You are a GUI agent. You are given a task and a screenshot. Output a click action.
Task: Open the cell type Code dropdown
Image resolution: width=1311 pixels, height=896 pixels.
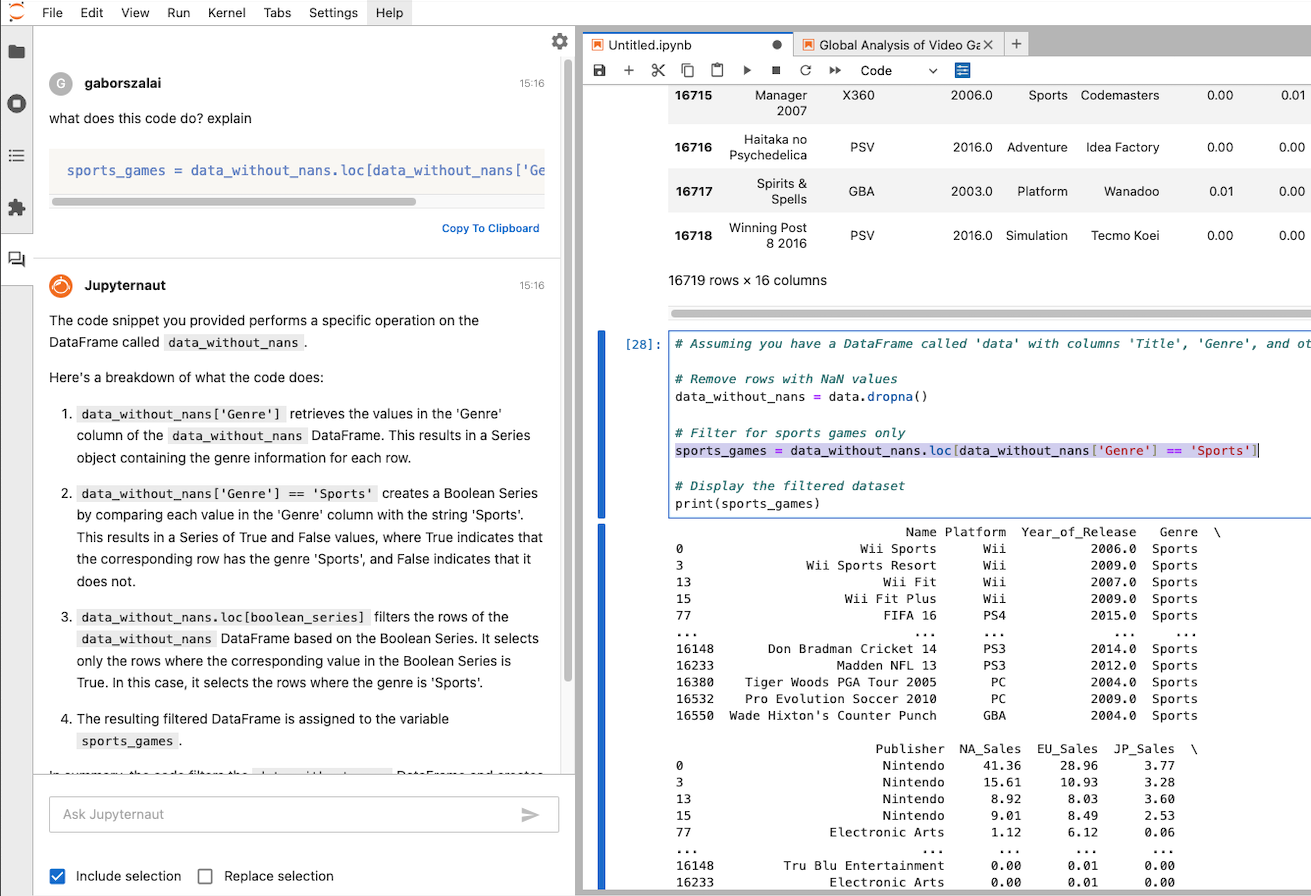pyautogui.click(x=898, y=70)
